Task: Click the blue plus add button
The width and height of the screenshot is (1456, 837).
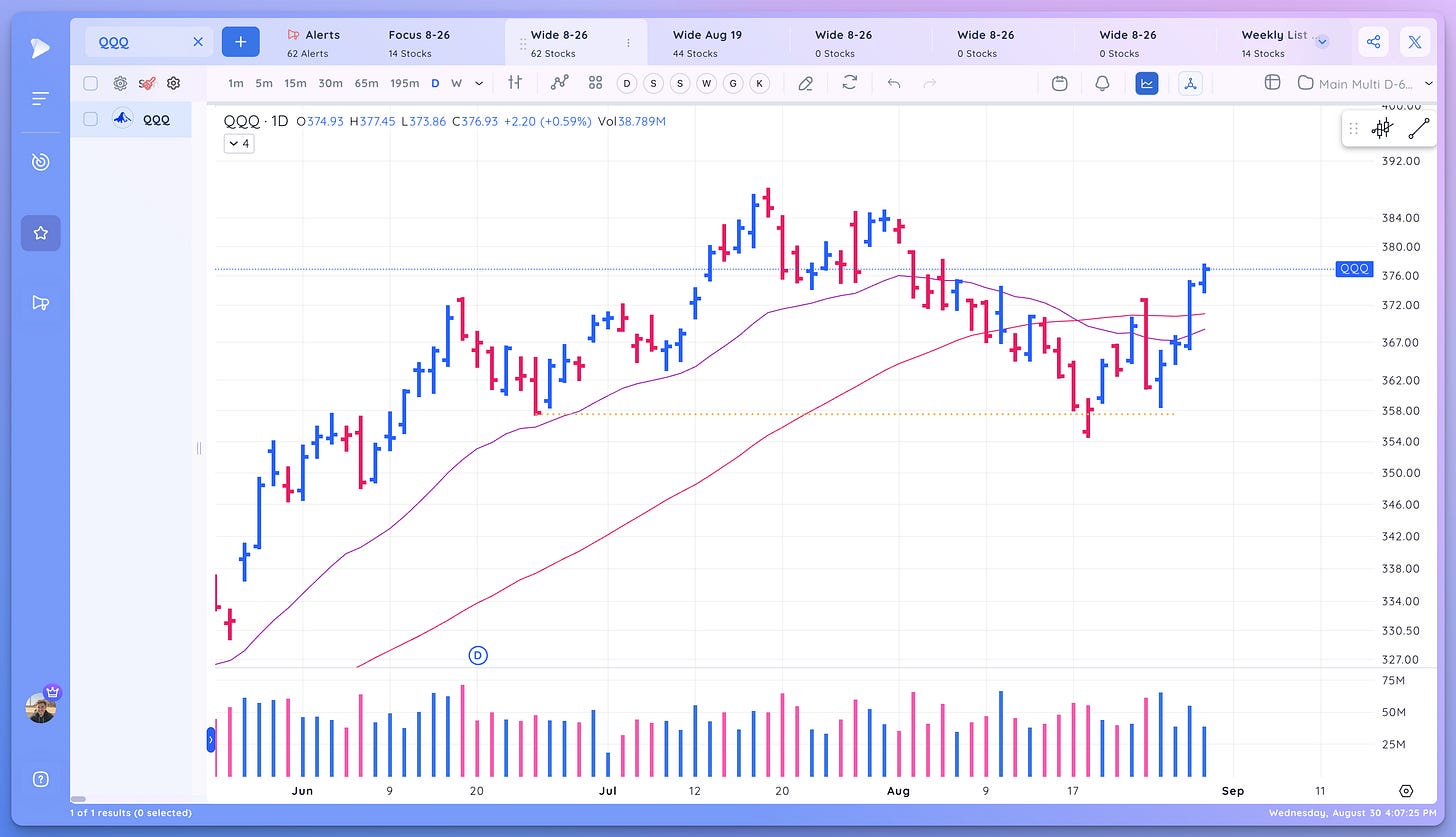Action: tap(241, 42)
